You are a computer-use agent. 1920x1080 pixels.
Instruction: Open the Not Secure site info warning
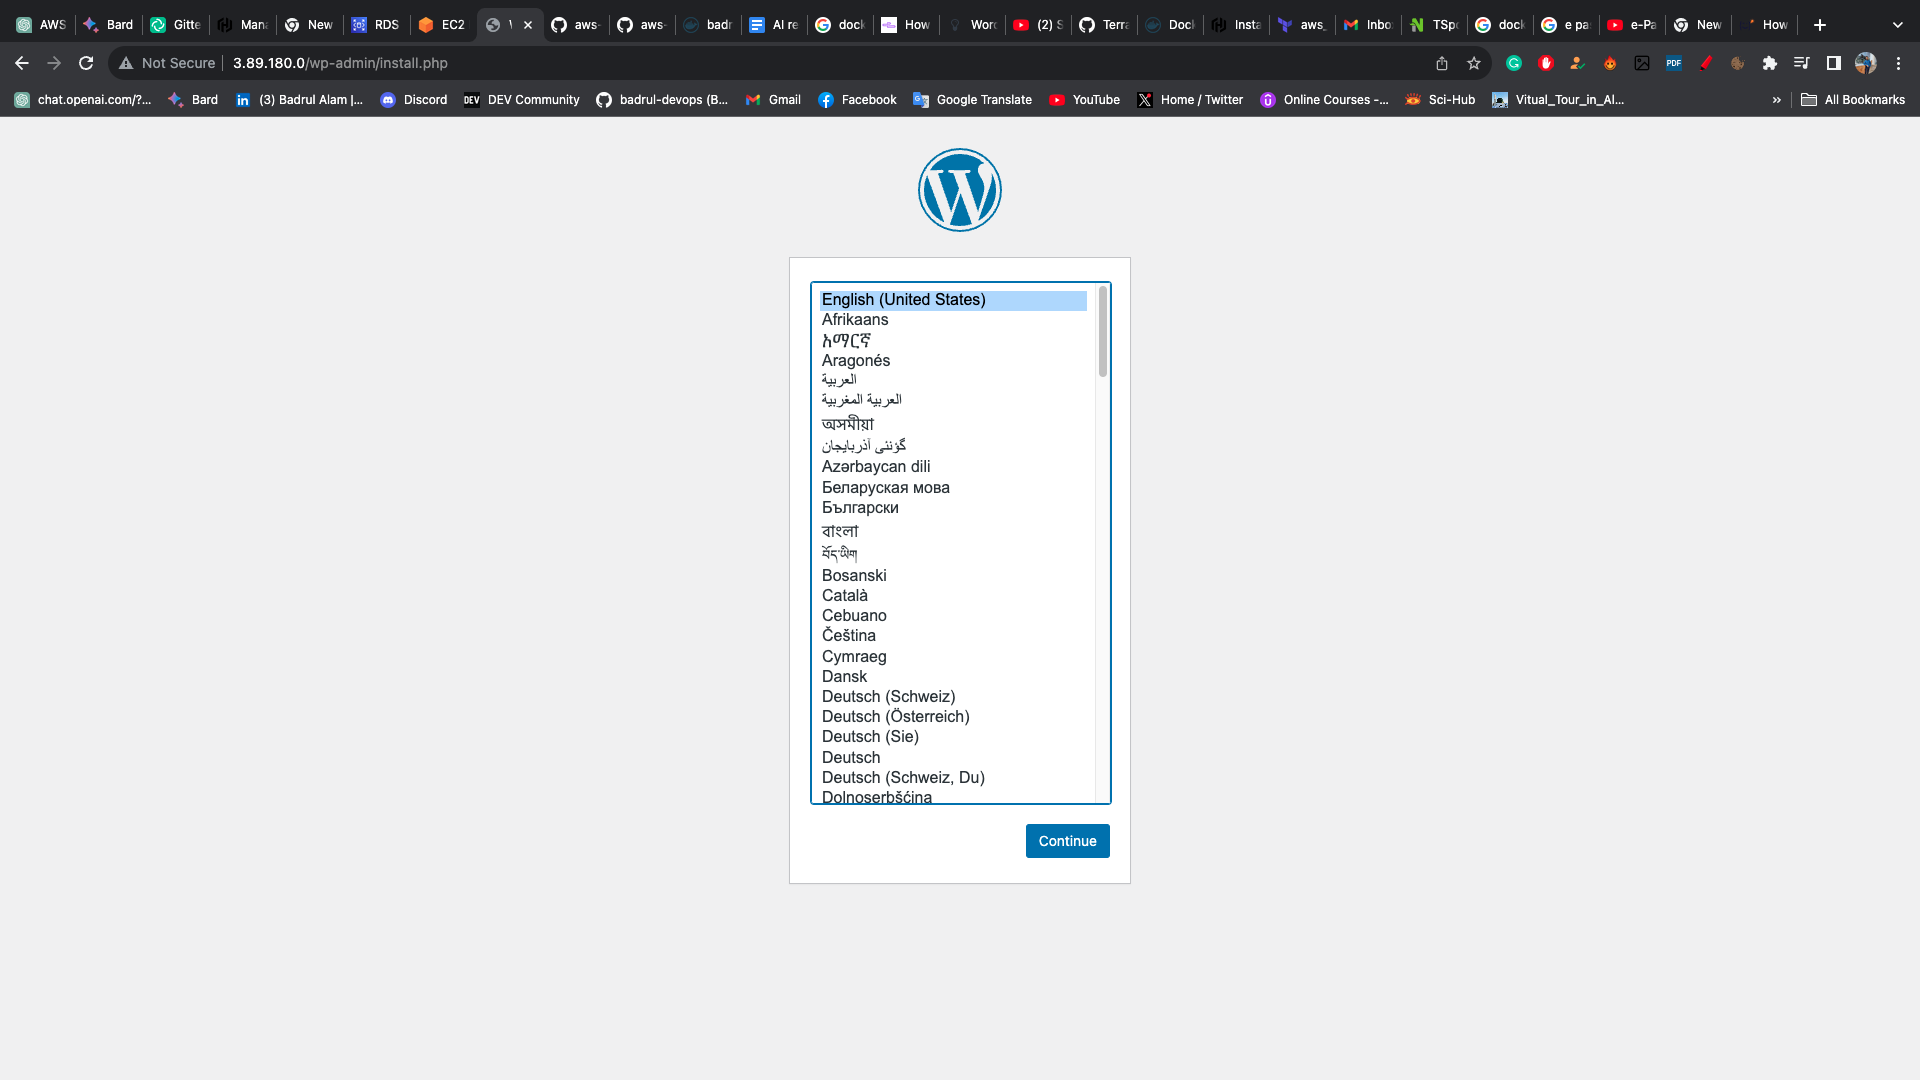point(167,63)
